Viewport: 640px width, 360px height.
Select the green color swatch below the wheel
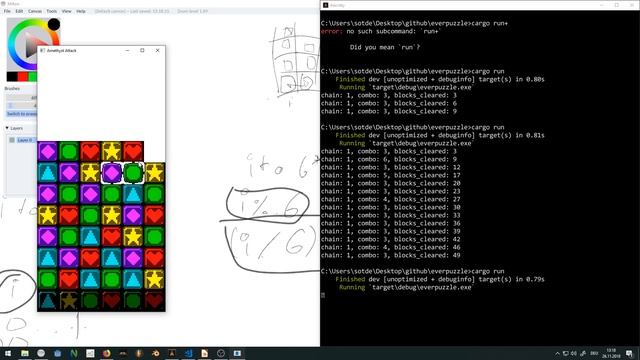33,76
